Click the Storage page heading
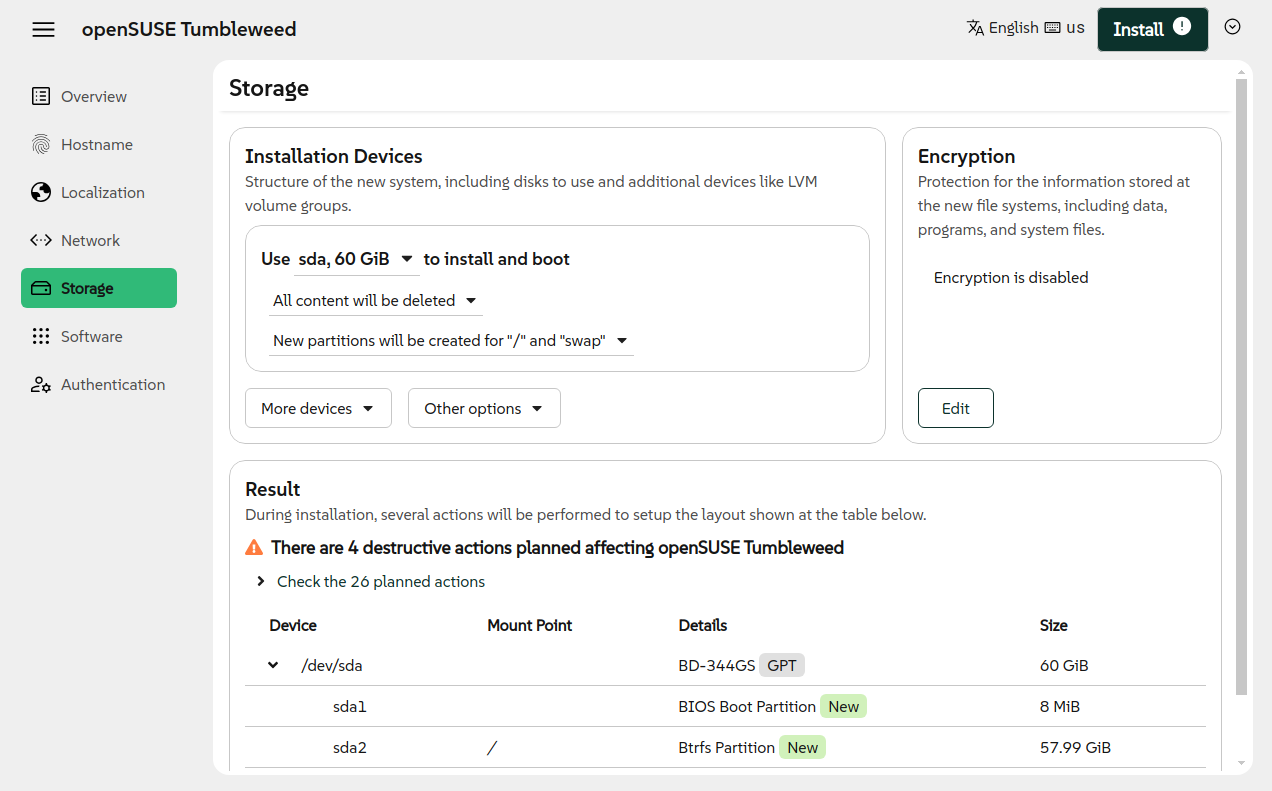Viewport: 1272px width, 791px height. click(x=269, y=88)
